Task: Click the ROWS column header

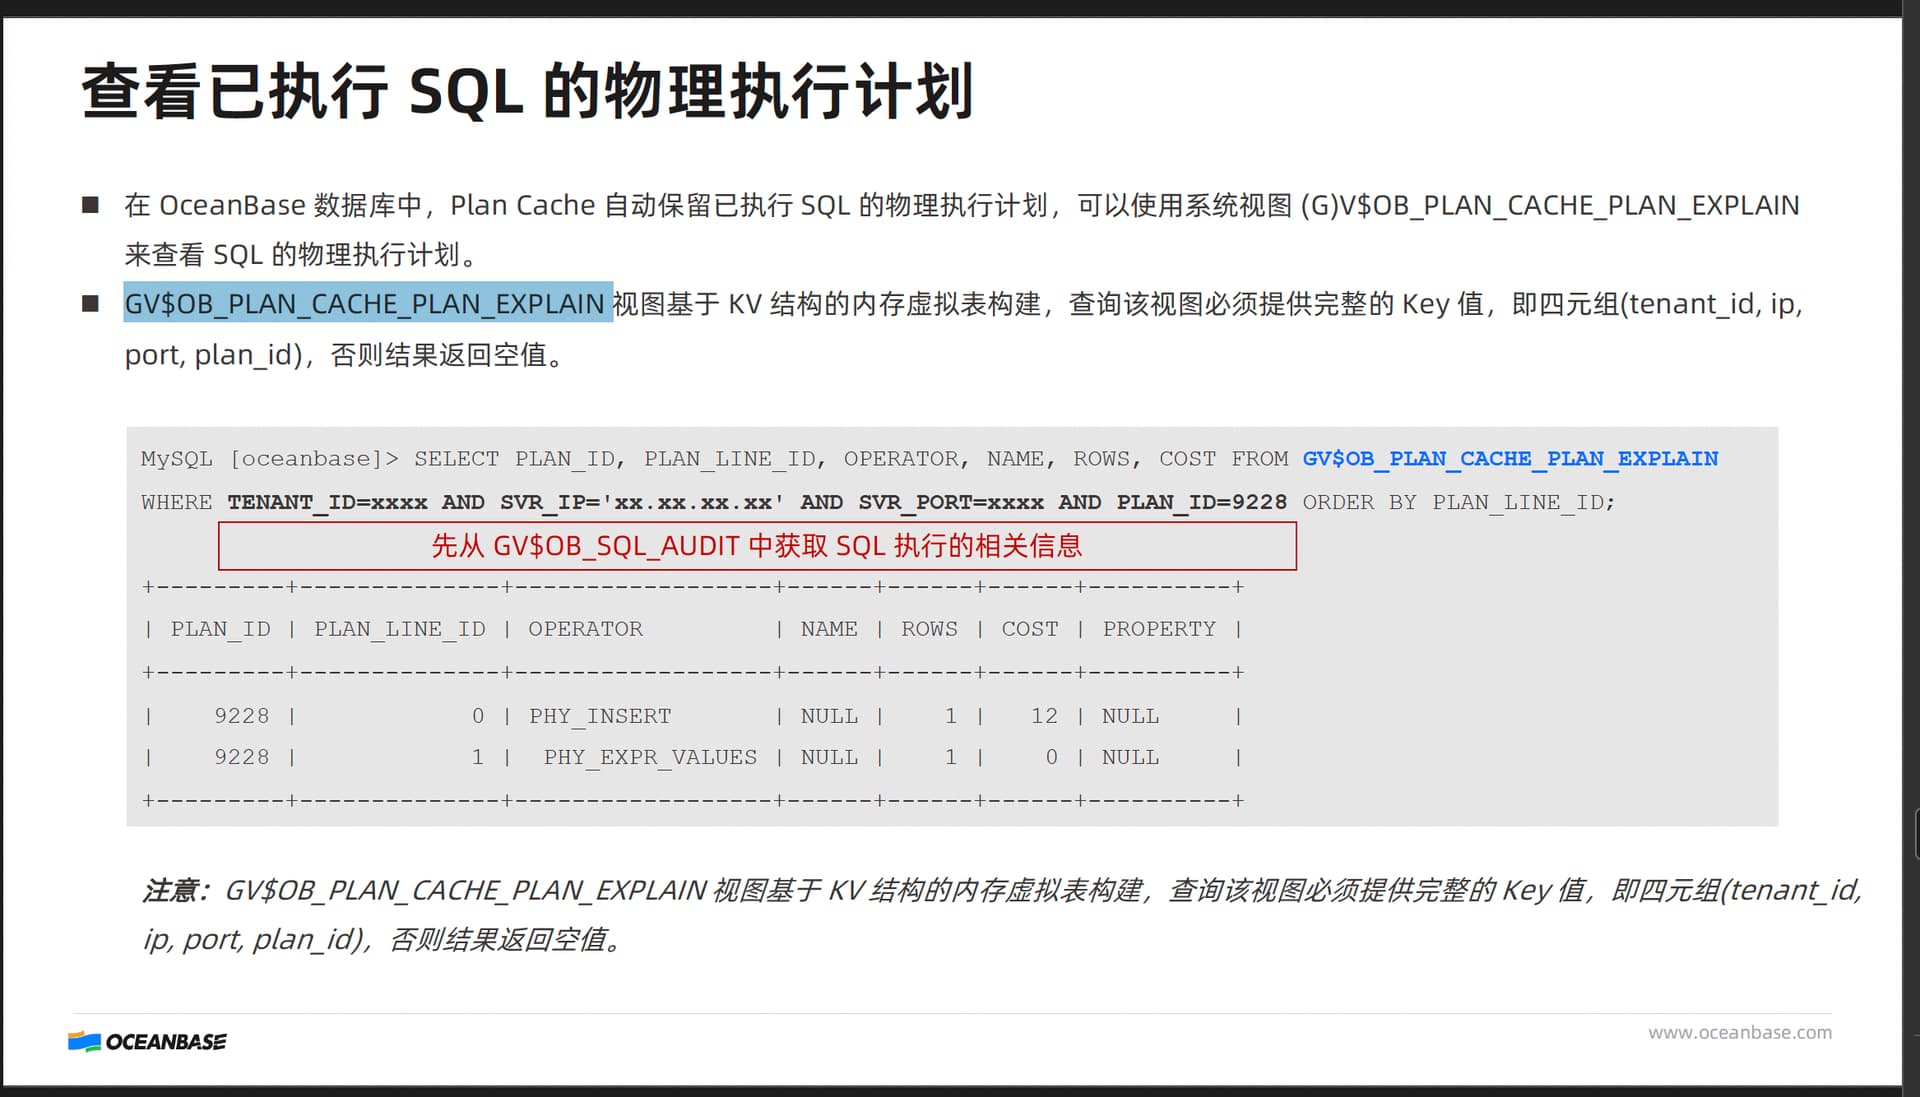Action: 929,629
